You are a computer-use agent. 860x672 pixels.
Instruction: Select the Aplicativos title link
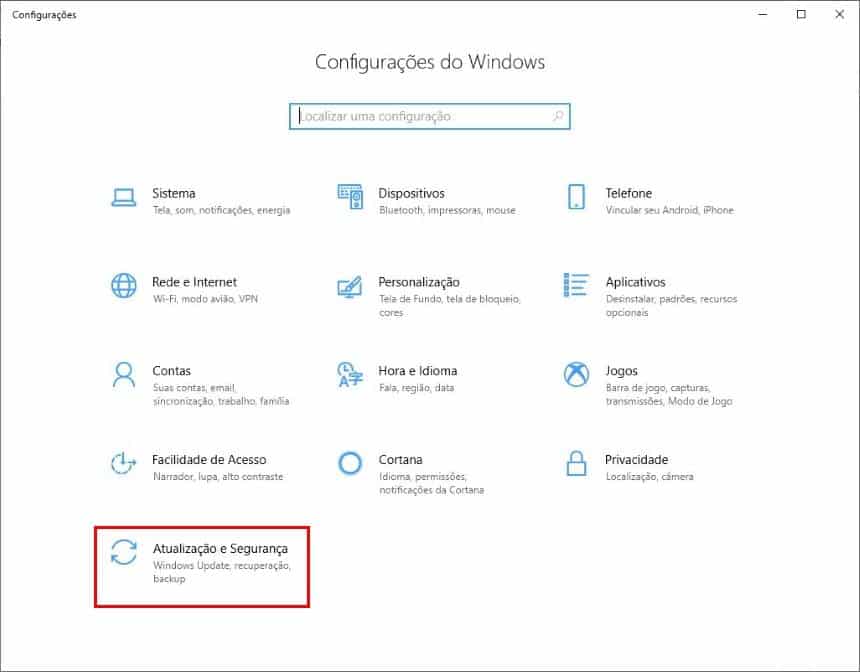635,283
